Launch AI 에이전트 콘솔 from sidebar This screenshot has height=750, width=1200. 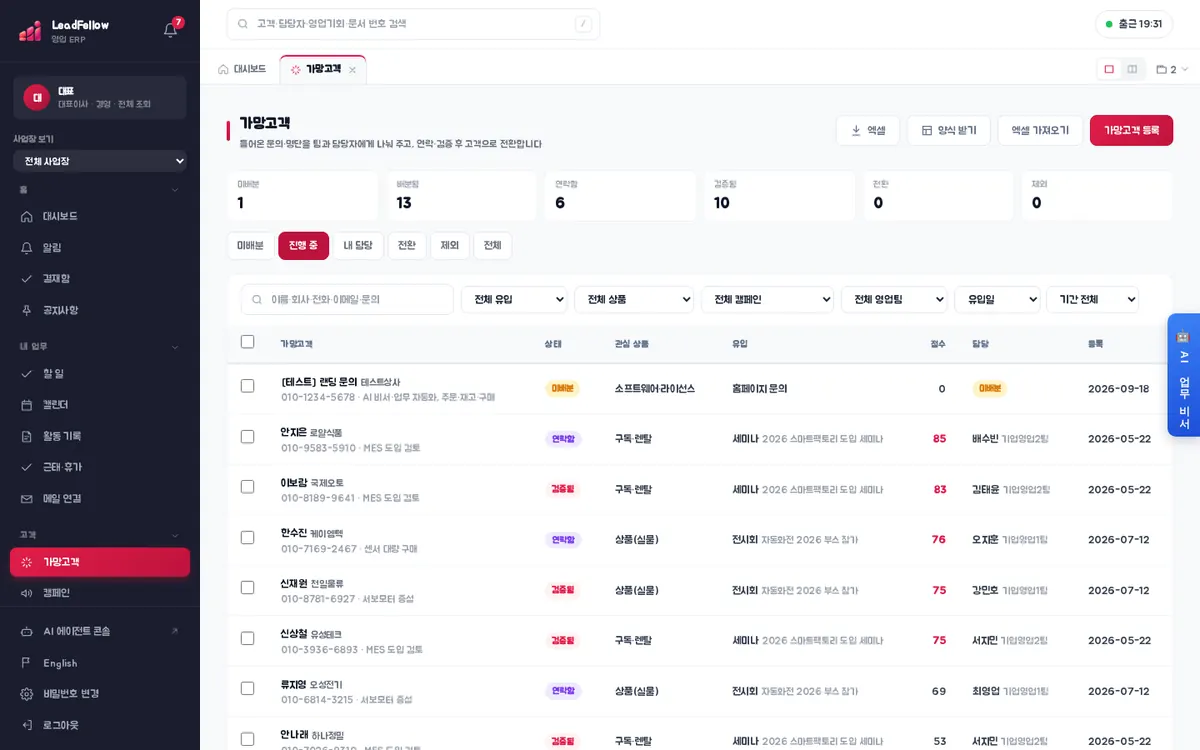click(100, 631)
